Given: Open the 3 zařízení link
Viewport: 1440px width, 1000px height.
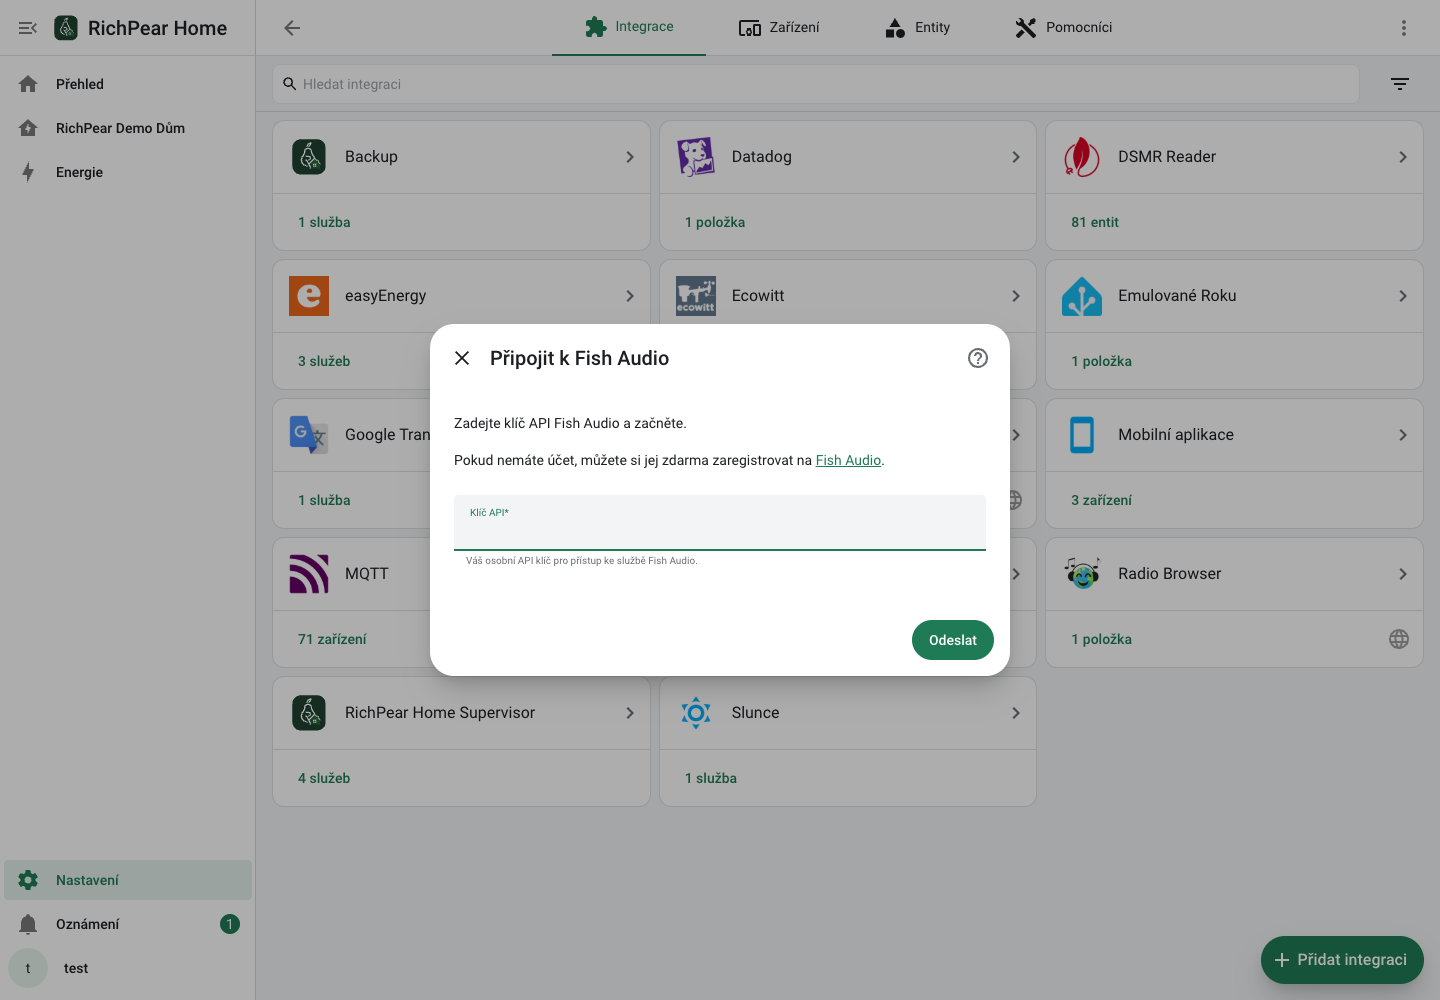Looking at the screenshot, I should click(x=1102, y=500).
